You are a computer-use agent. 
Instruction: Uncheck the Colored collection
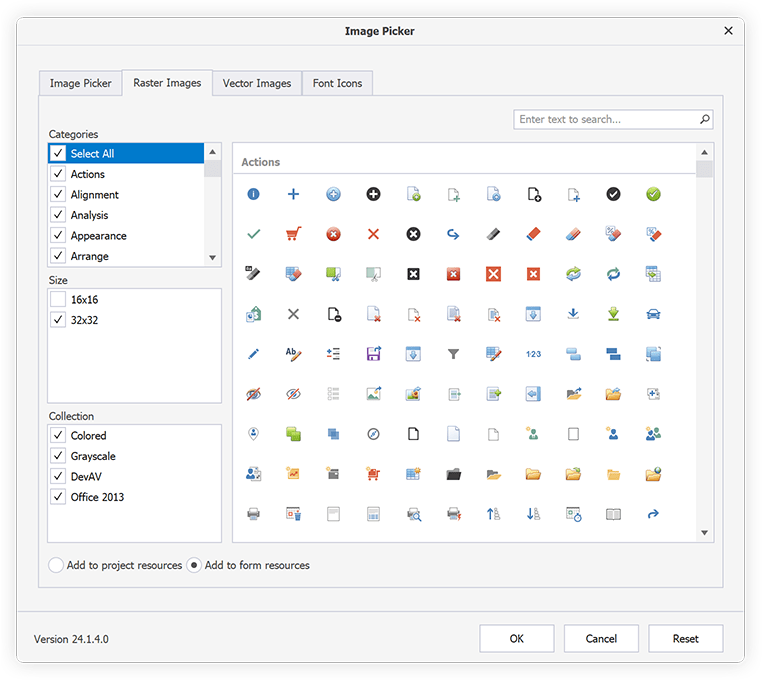(58, 435)
